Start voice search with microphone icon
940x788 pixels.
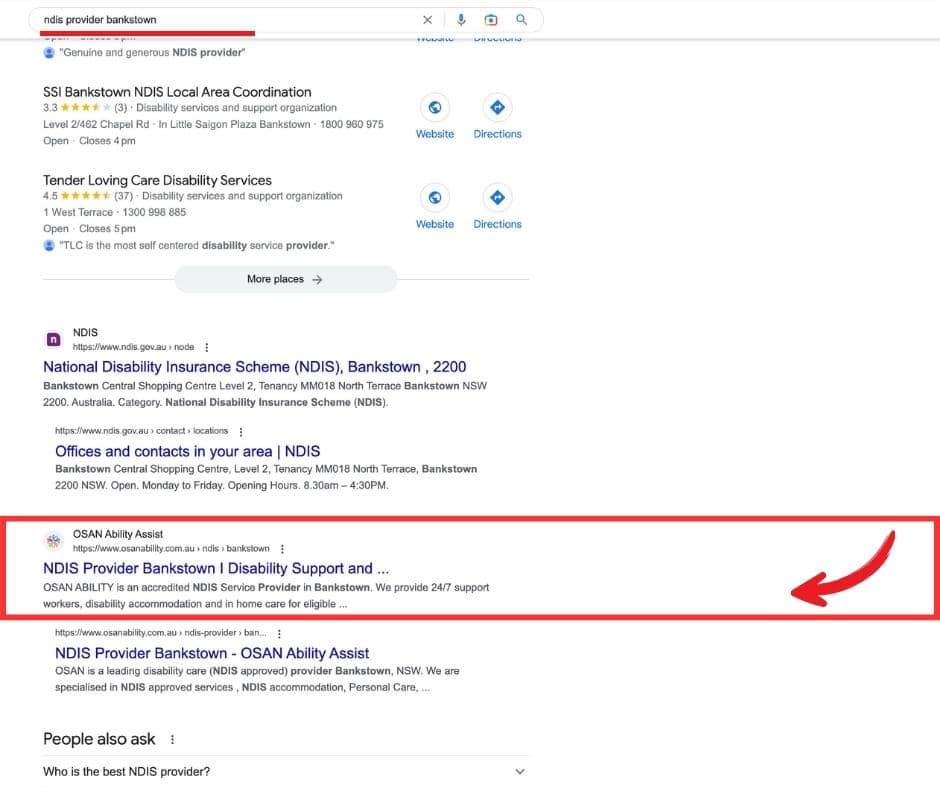tap(461, 20)
